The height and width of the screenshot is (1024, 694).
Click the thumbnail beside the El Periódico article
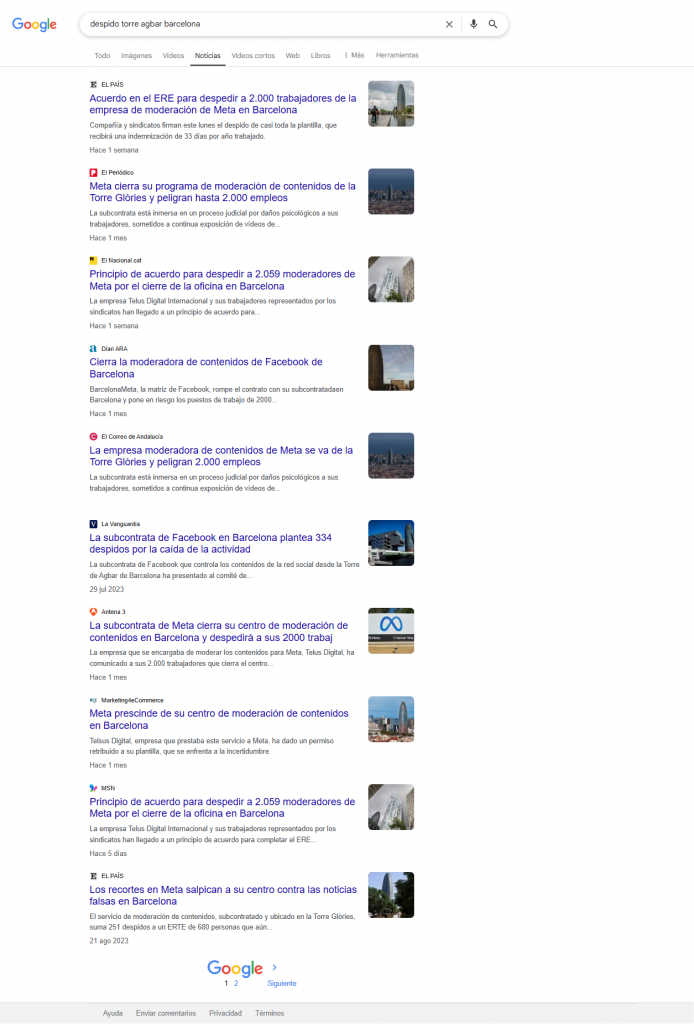pos(391,191)
